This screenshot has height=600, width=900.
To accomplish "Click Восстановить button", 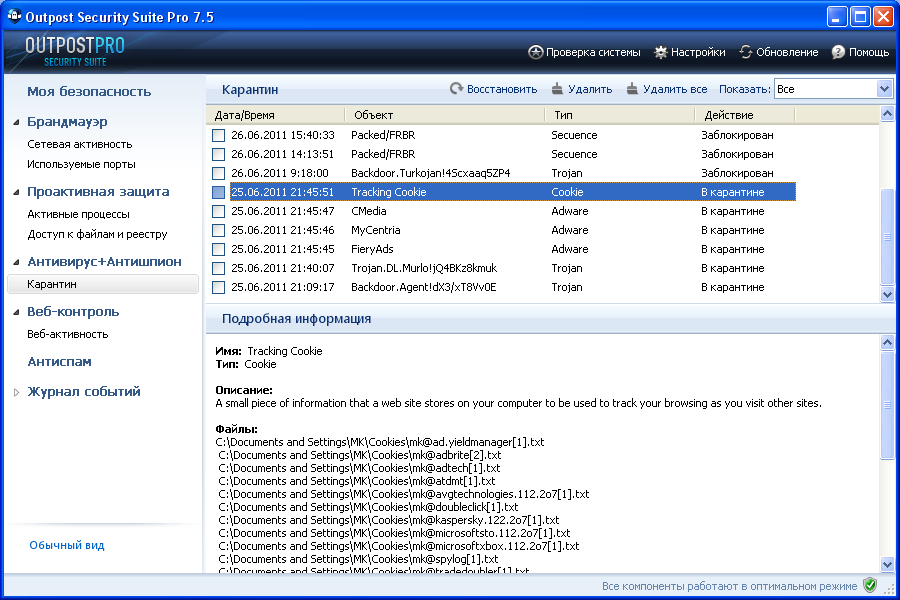I will coord(494,89).
